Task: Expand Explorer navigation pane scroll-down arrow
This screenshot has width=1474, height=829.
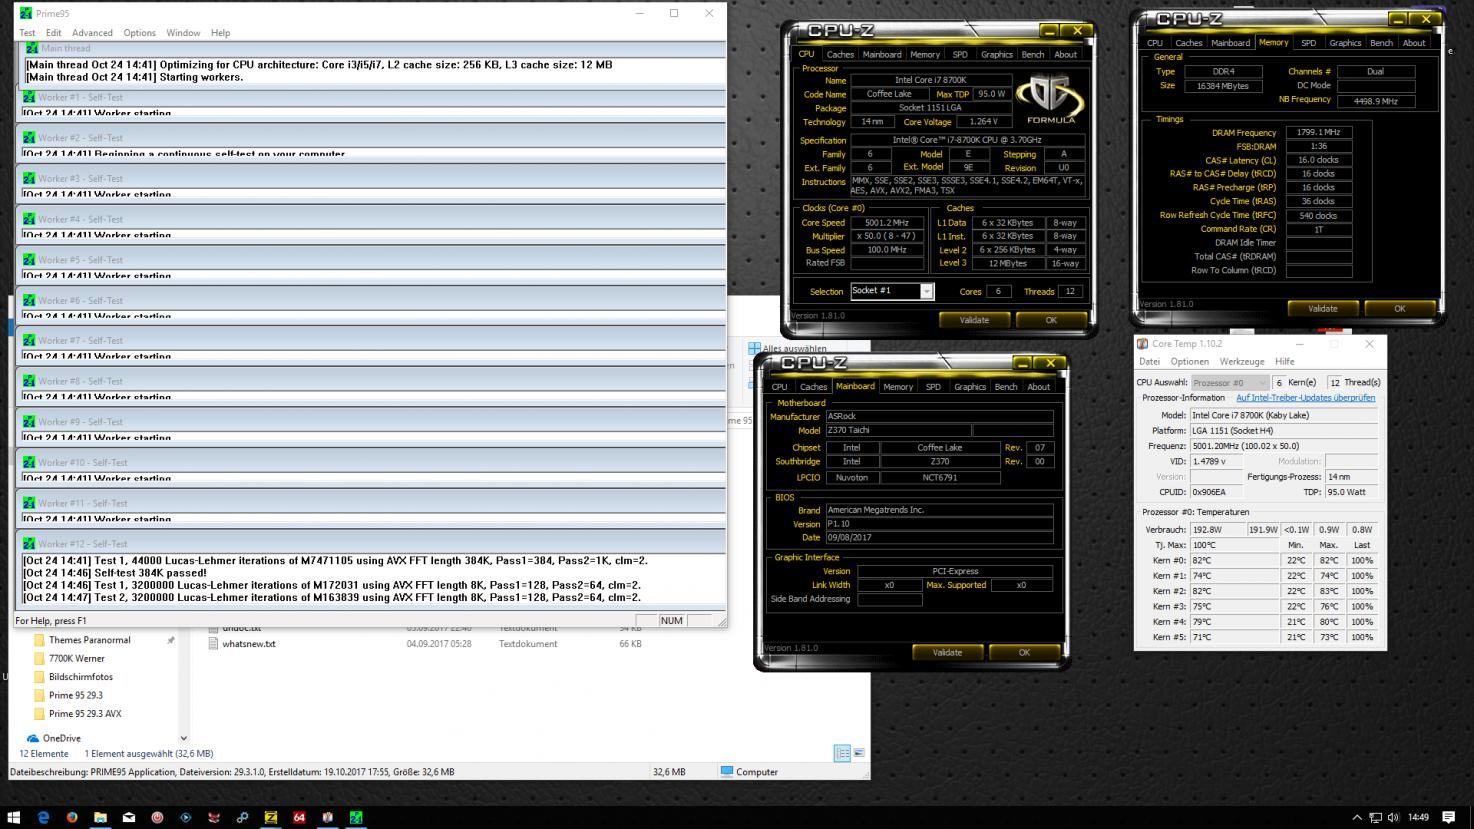Action: 183,738
